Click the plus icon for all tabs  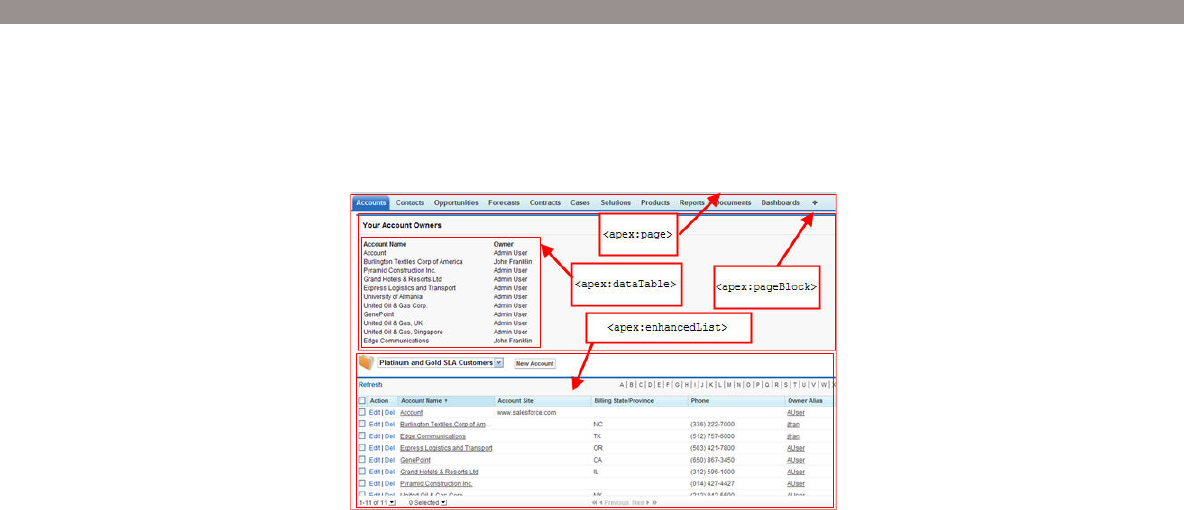click(815, 202)
